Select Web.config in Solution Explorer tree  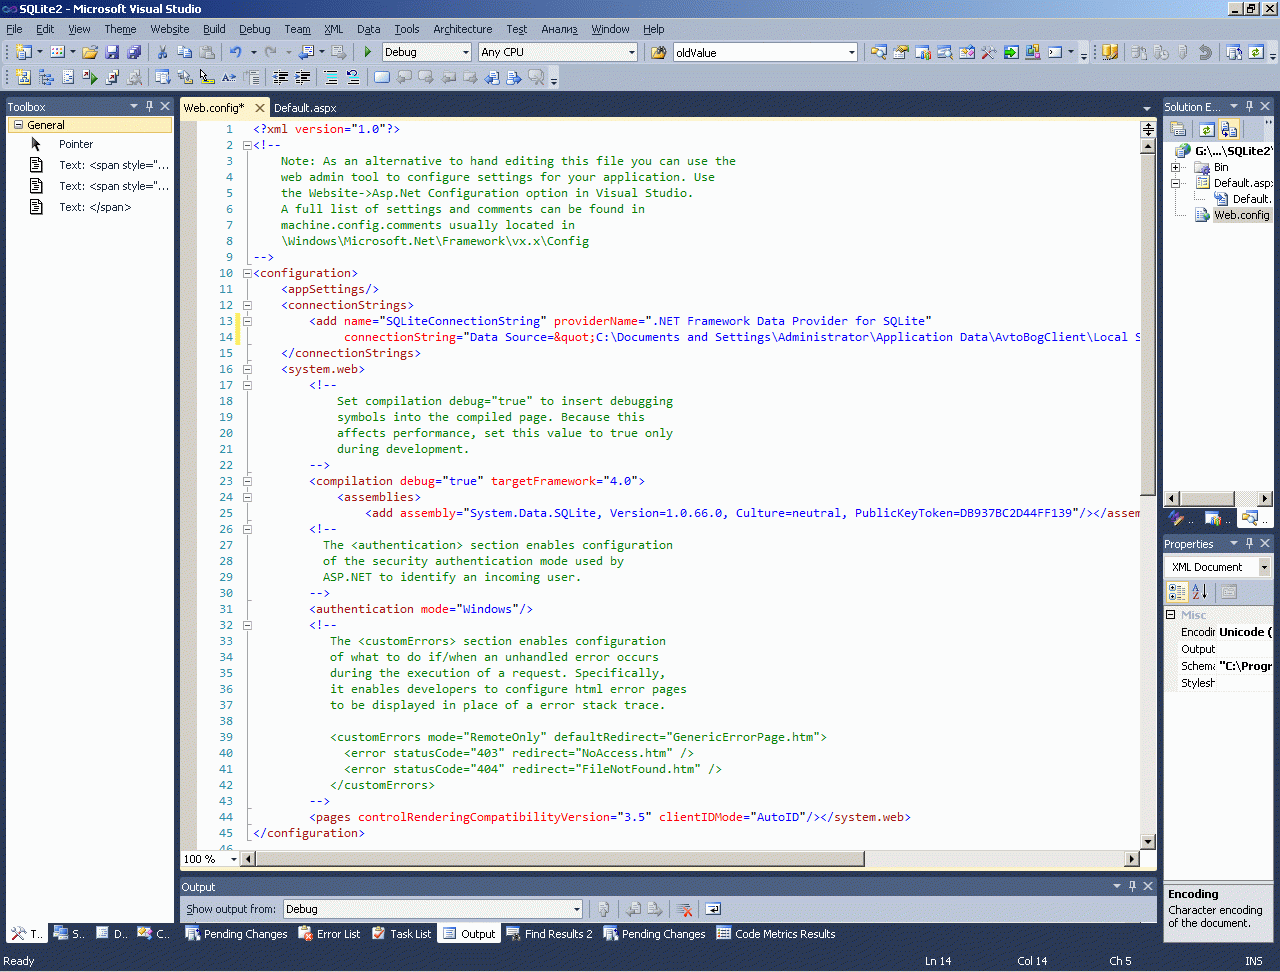click(1241, 215)
